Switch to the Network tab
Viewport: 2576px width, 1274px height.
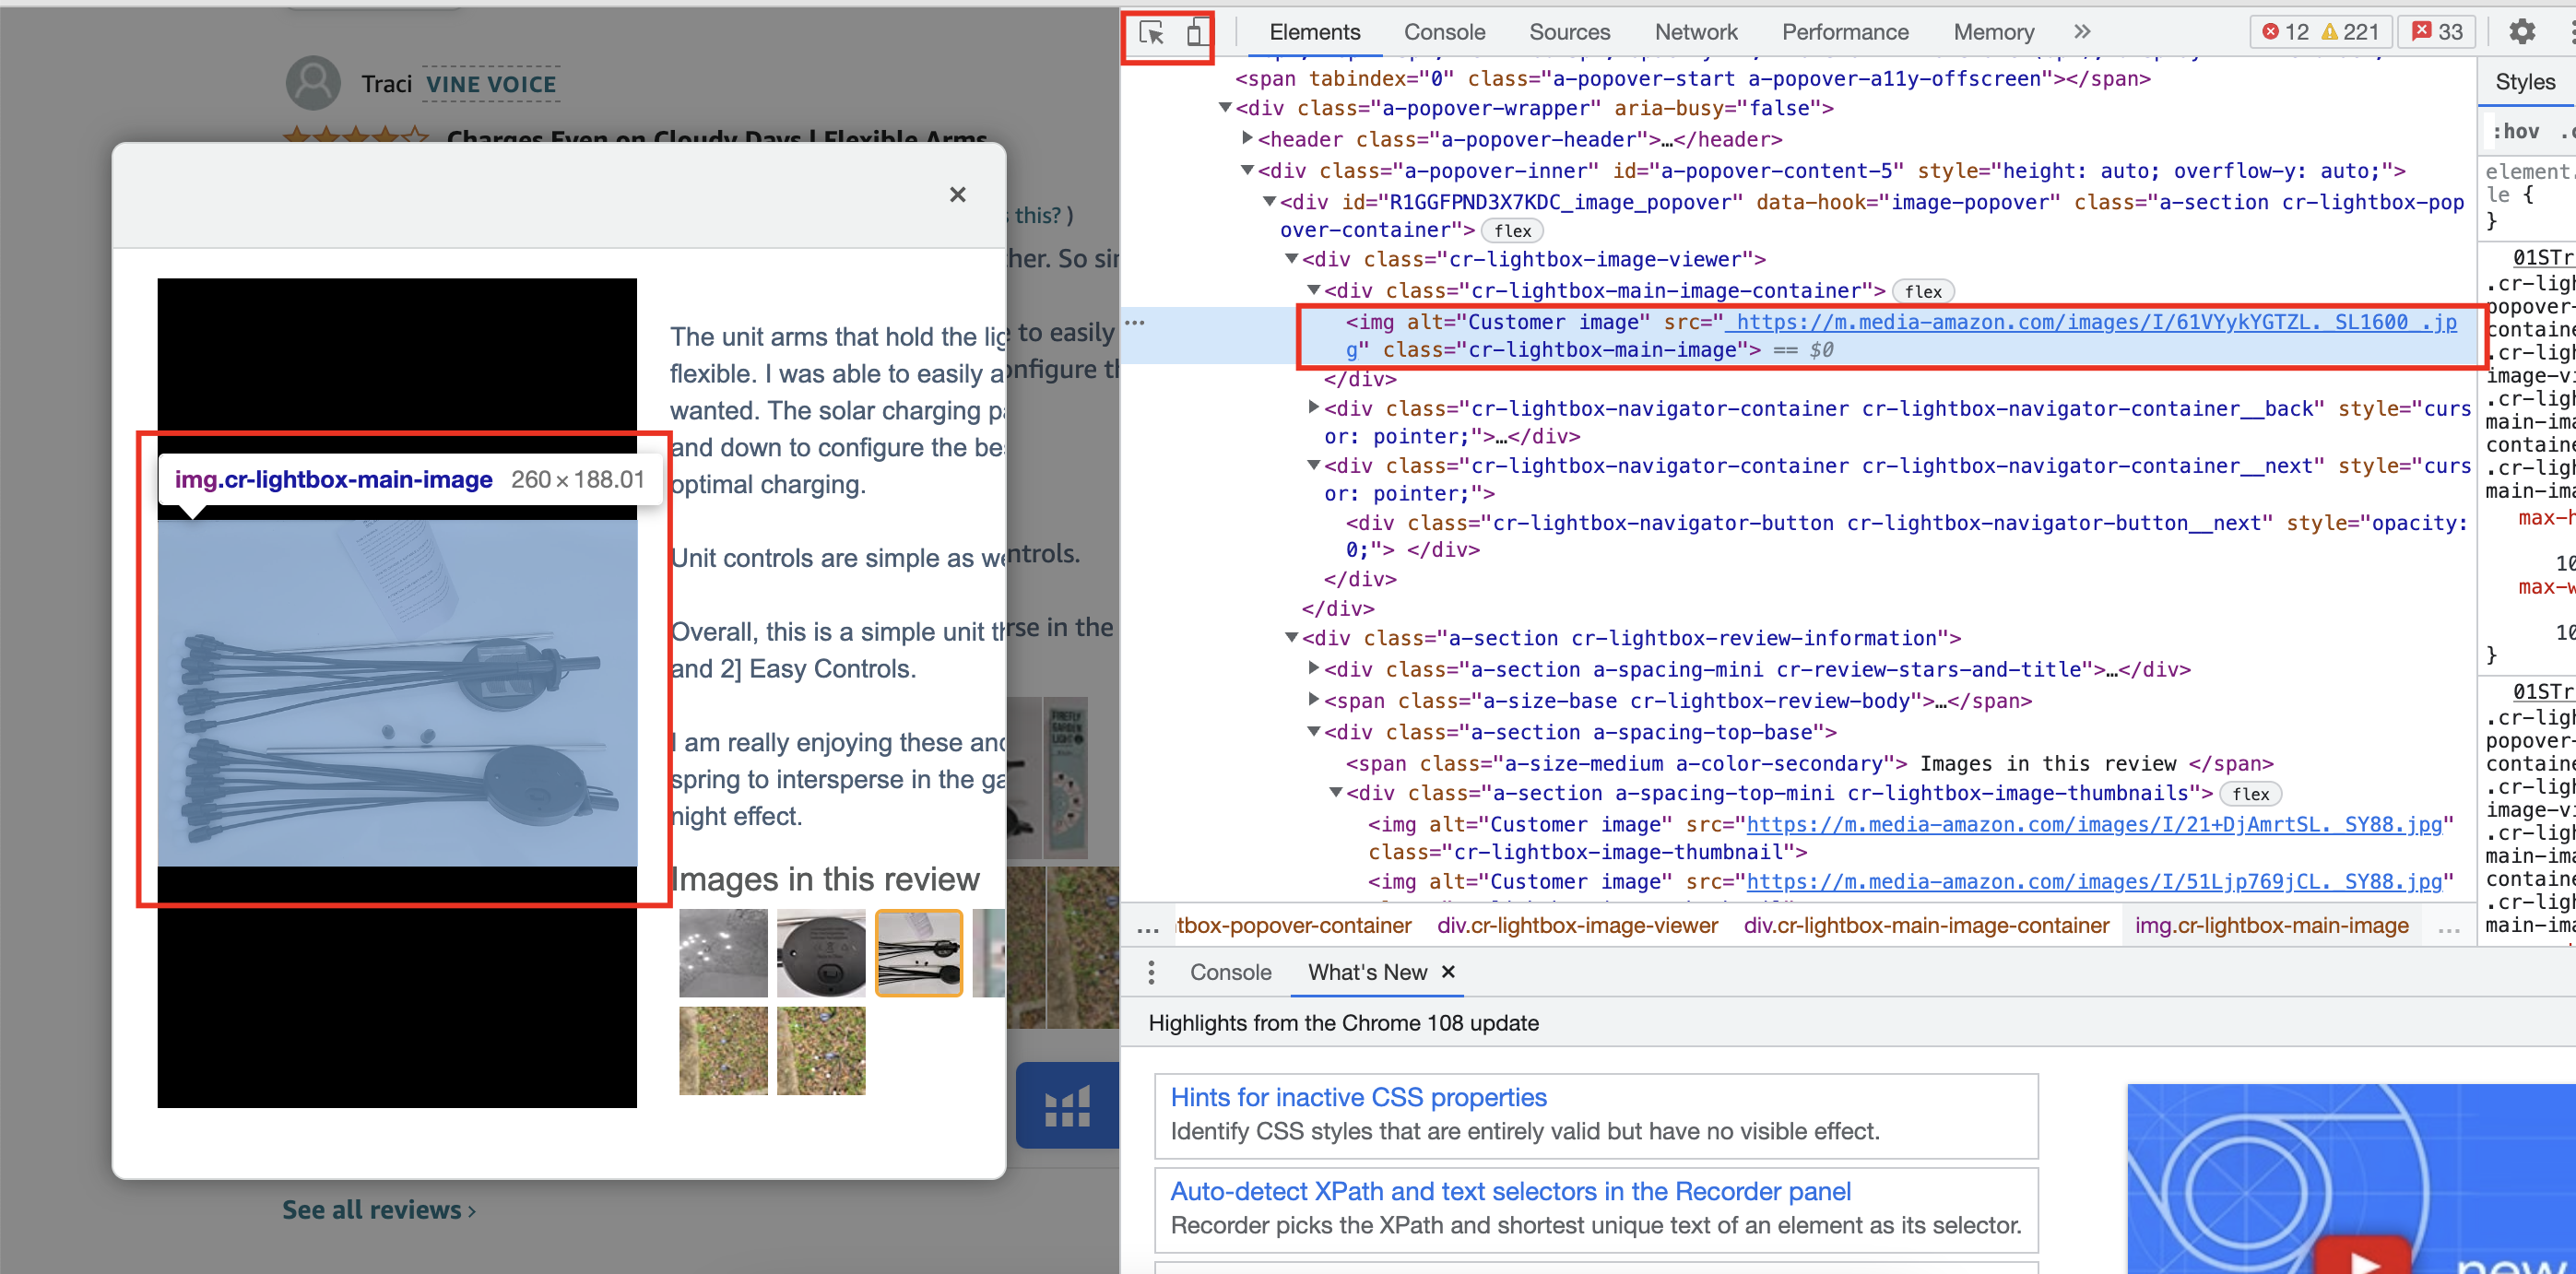click(1696, 32)
